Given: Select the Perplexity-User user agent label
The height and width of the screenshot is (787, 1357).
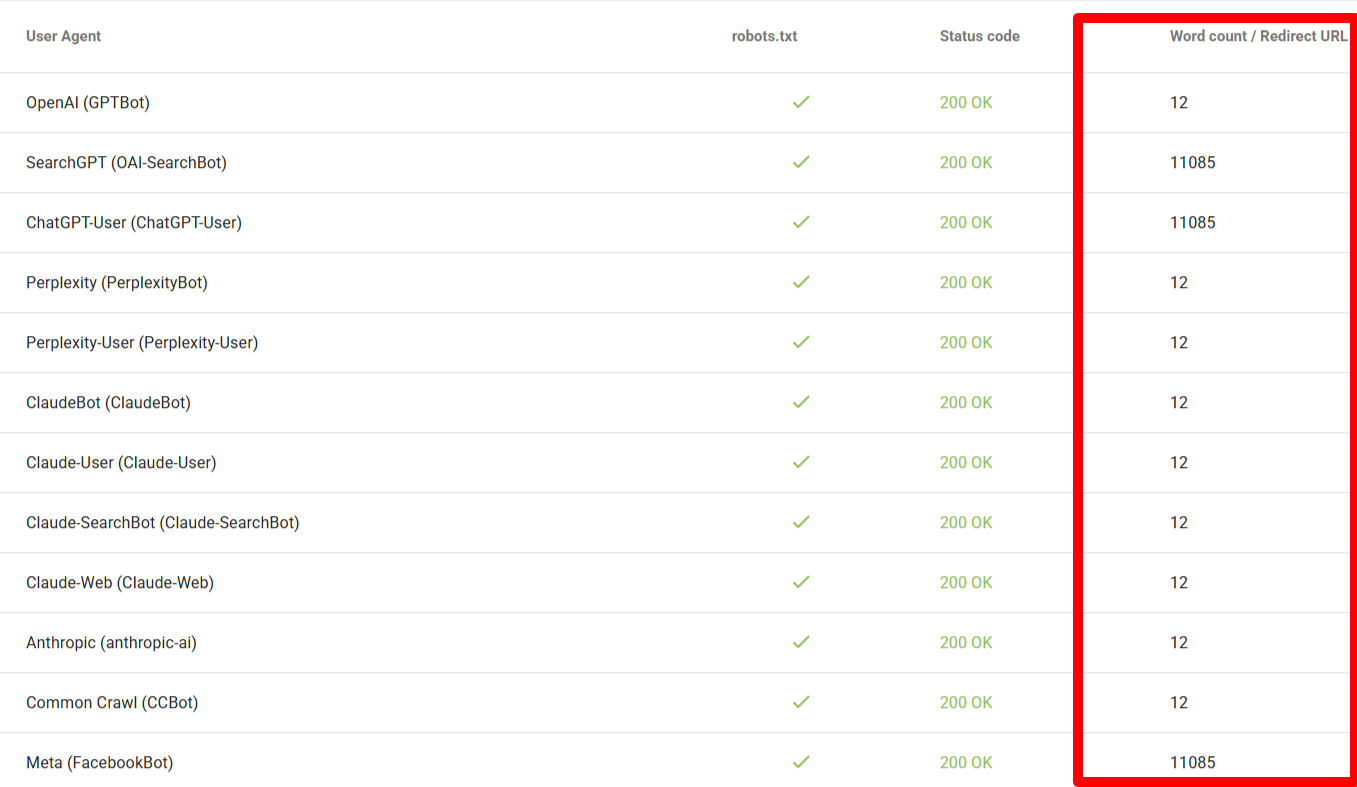Looking at the screenshot, I should 142,342.
